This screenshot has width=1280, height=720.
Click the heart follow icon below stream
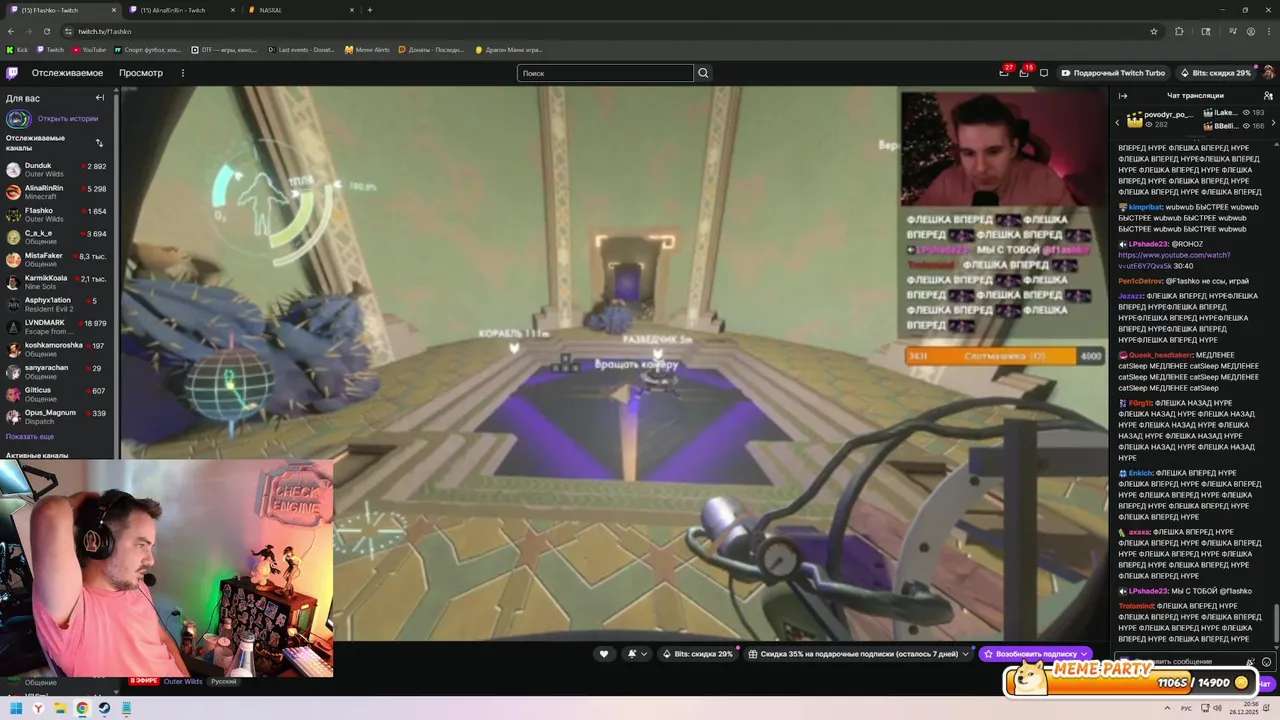(603, 654)
